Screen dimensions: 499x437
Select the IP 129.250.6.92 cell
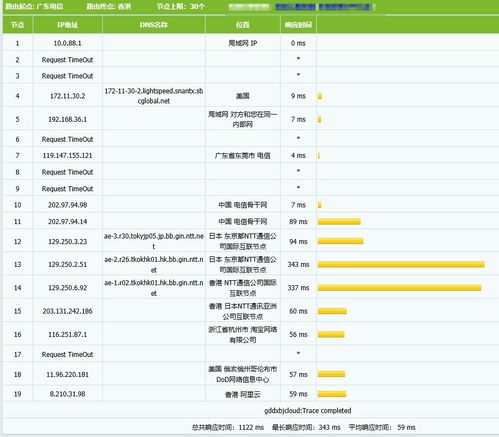tap(67, 288)
